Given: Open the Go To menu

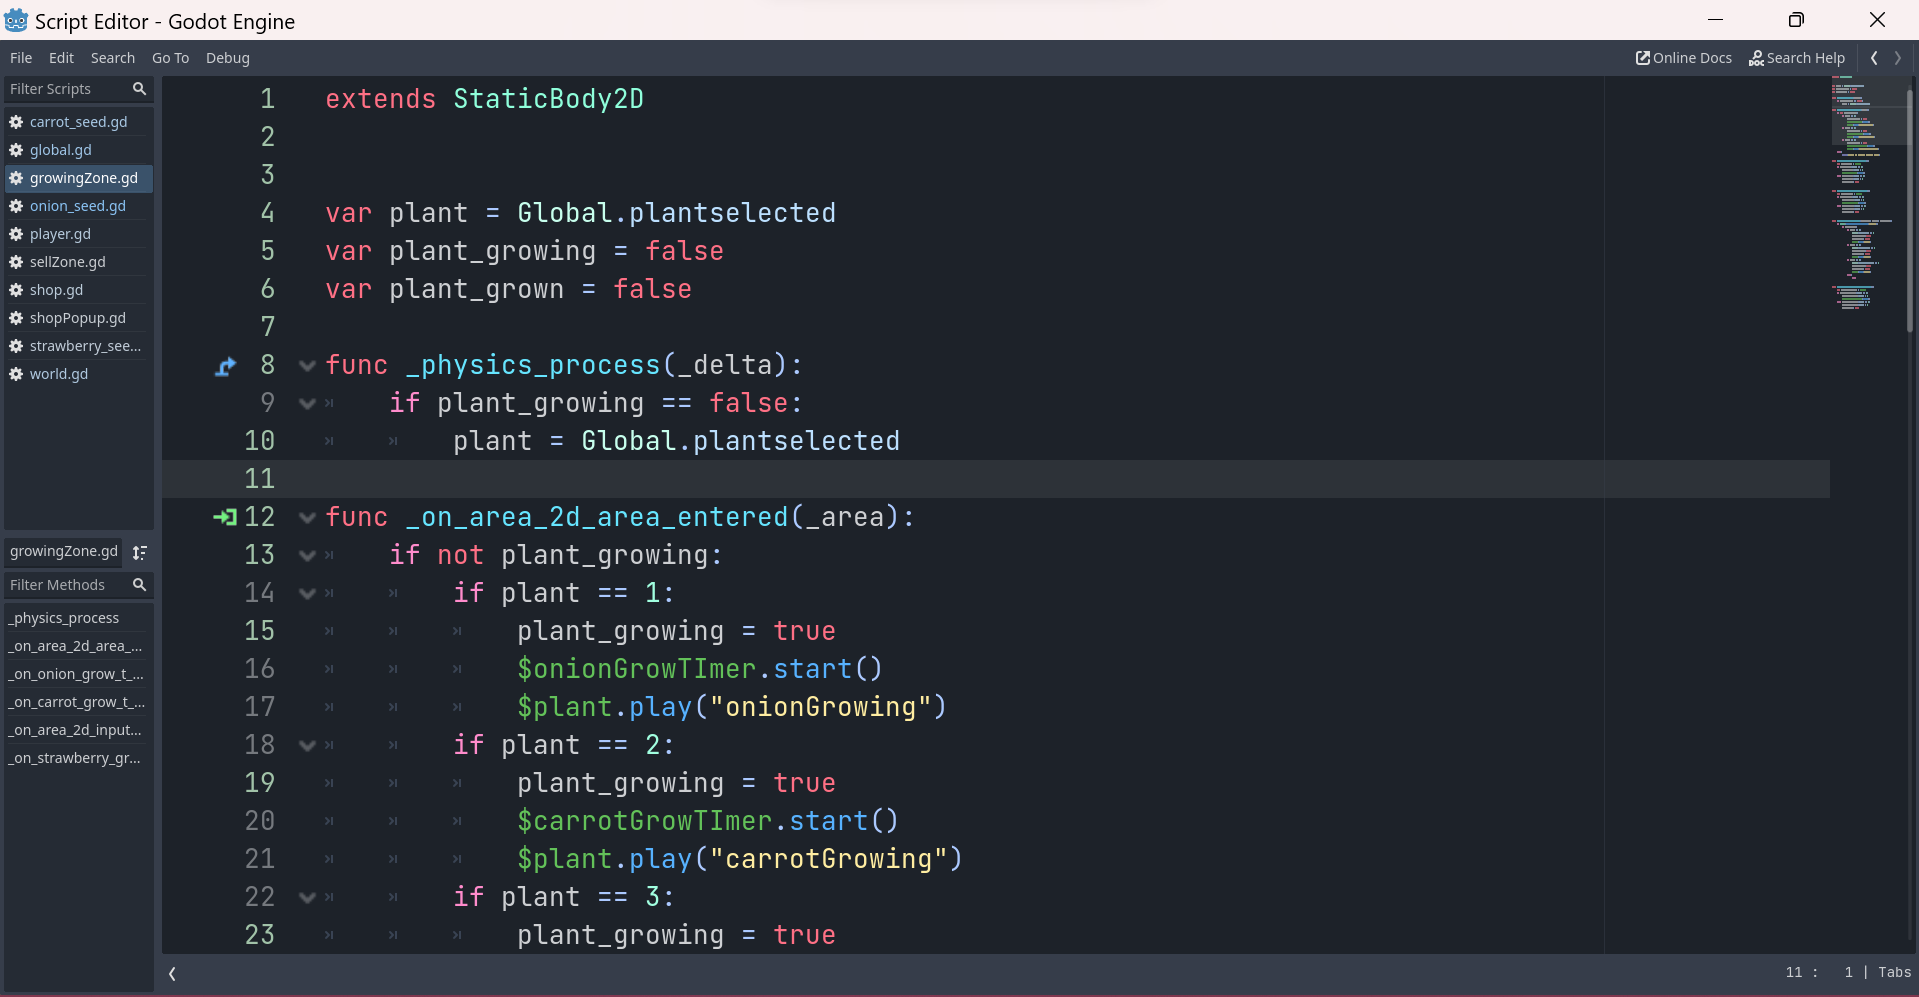Looking at the screenshot, I should click(x=170, y=58).
